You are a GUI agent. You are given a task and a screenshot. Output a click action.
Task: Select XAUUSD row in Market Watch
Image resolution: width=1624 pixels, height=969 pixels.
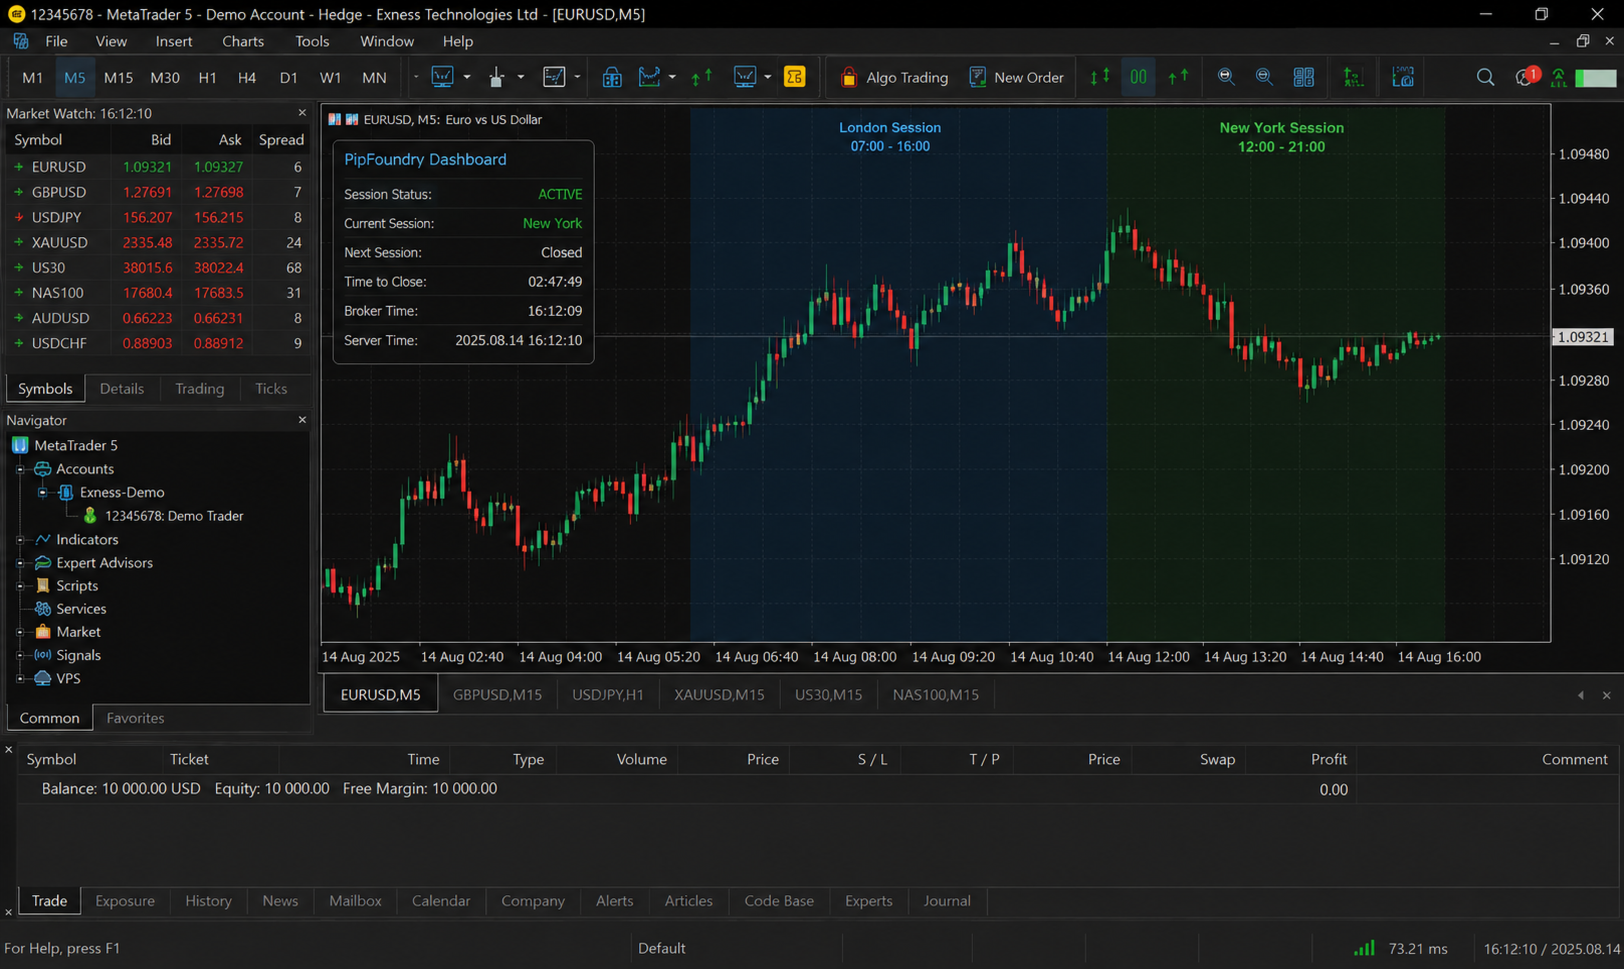click(x=157, y=242)
